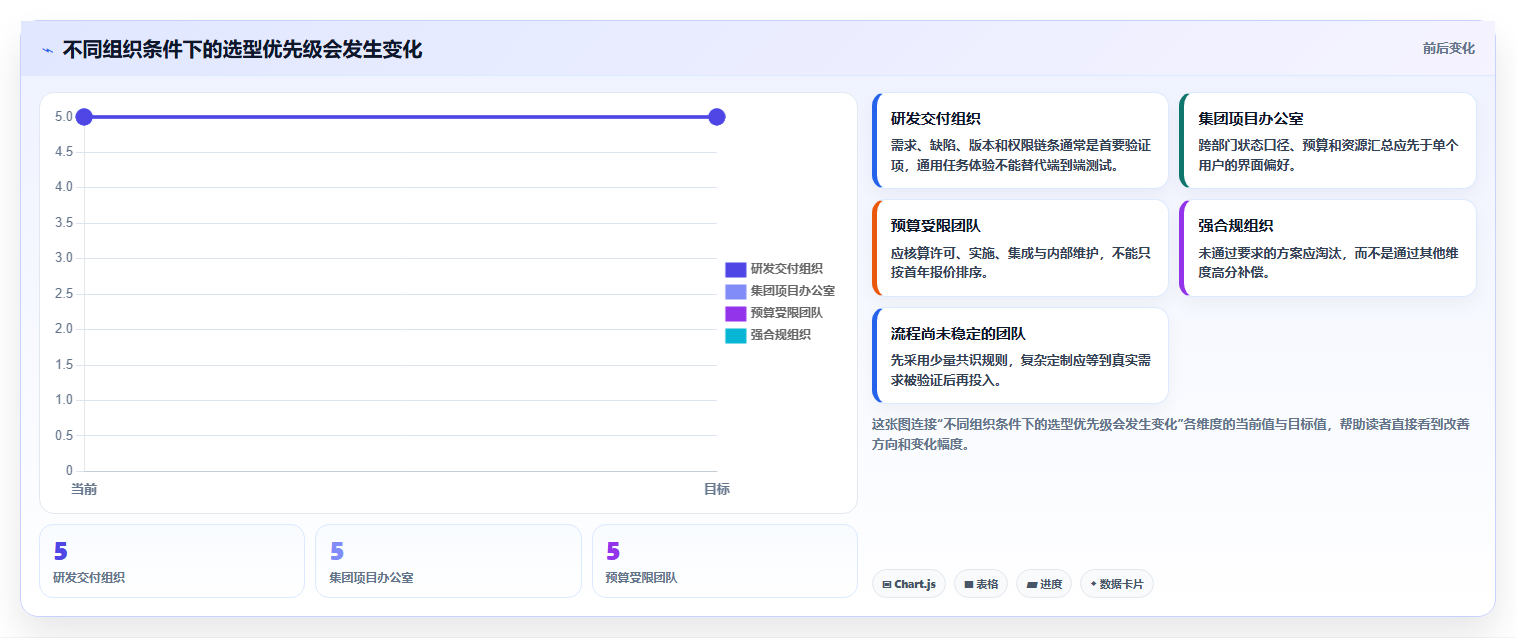1516x638 pixels.
Task: Click the icon inside the Chart.js chip
Action: tap(887, 584)
